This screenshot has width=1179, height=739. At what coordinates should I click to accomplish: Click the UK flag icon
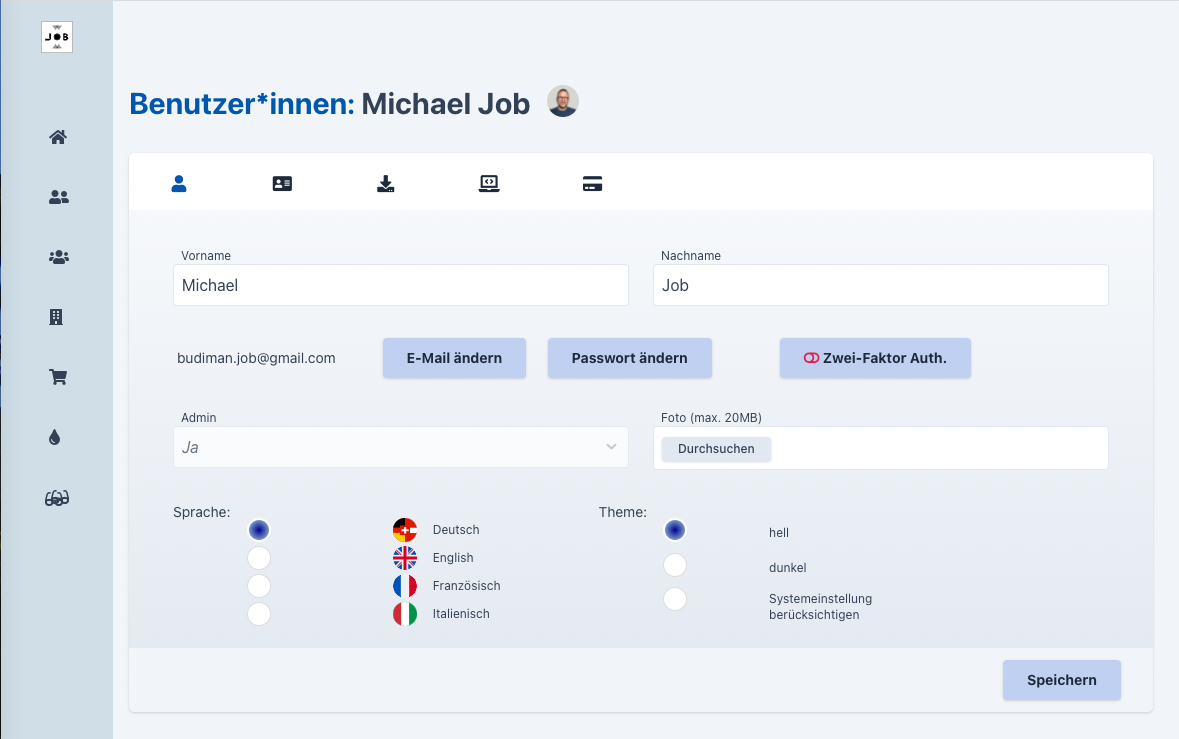405,558
